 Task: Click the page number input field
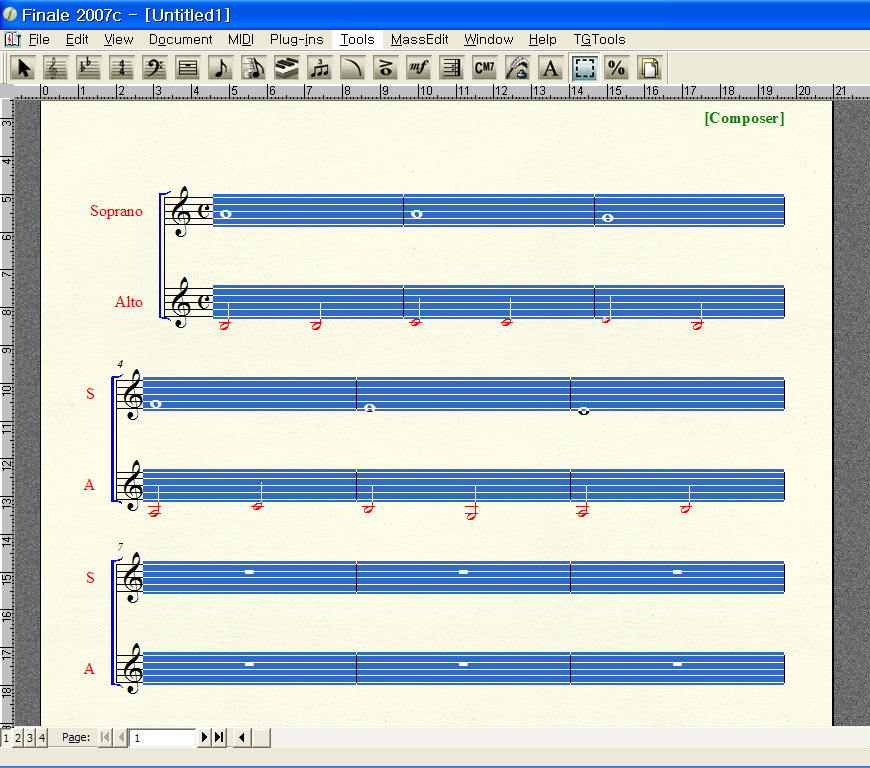pyautogui.click(x=163, y=738)
